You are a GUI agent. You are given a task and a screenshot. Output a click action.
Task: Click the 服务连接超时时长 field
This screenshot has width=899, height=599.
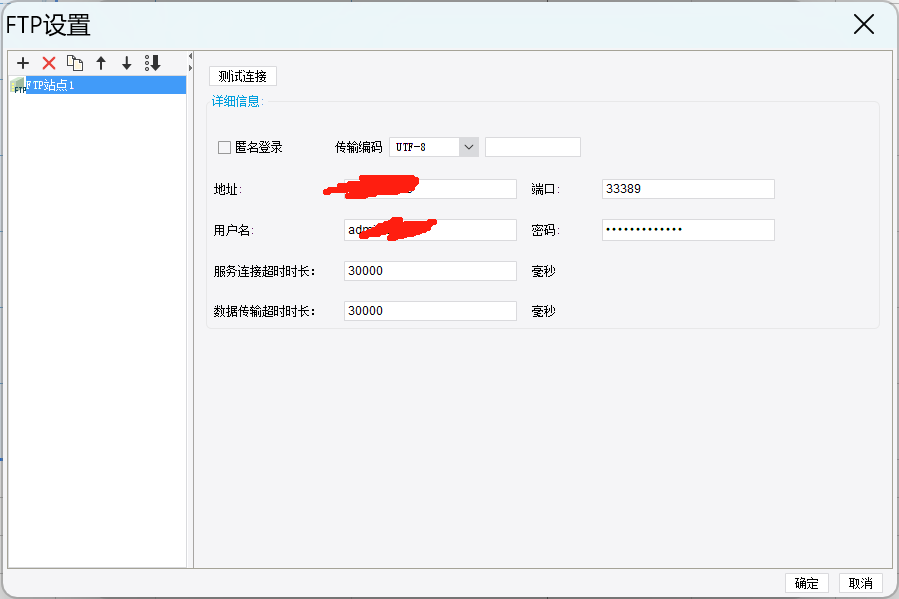(430, 271)
